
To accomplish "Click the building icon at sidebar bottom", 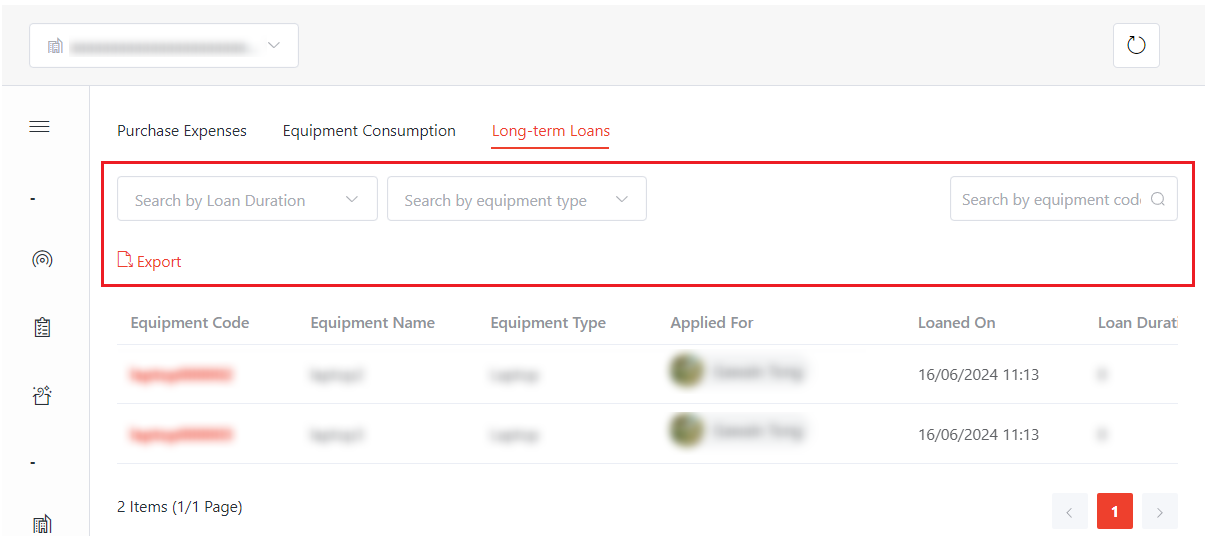I will [42, 524].
